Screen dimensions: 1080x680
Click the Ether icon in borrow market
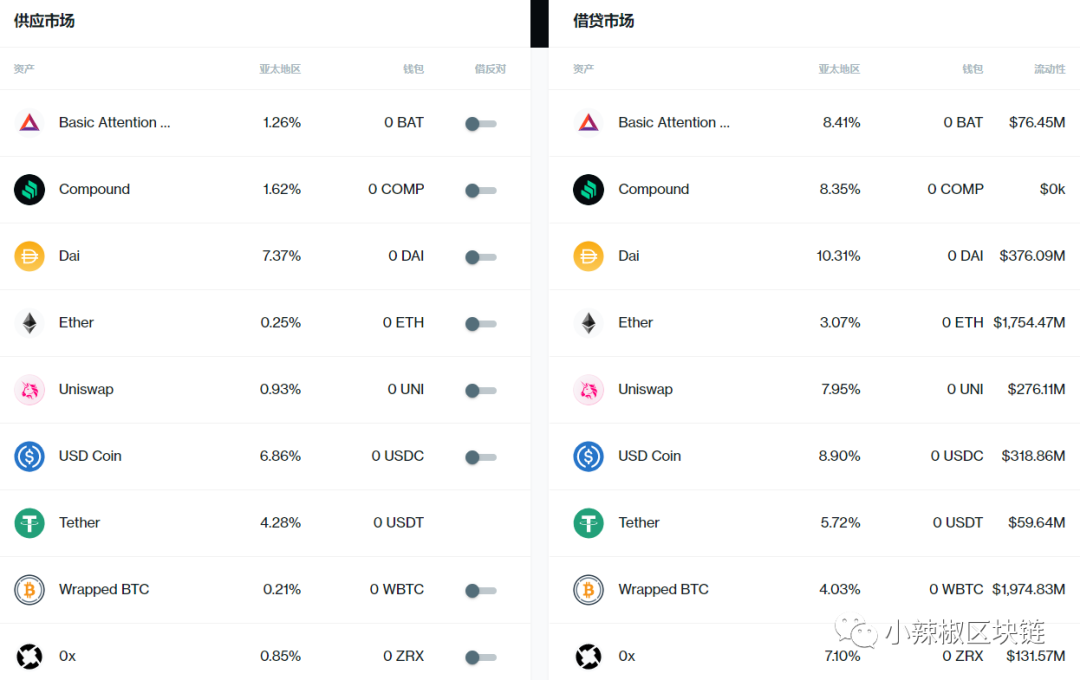point(588,323)
